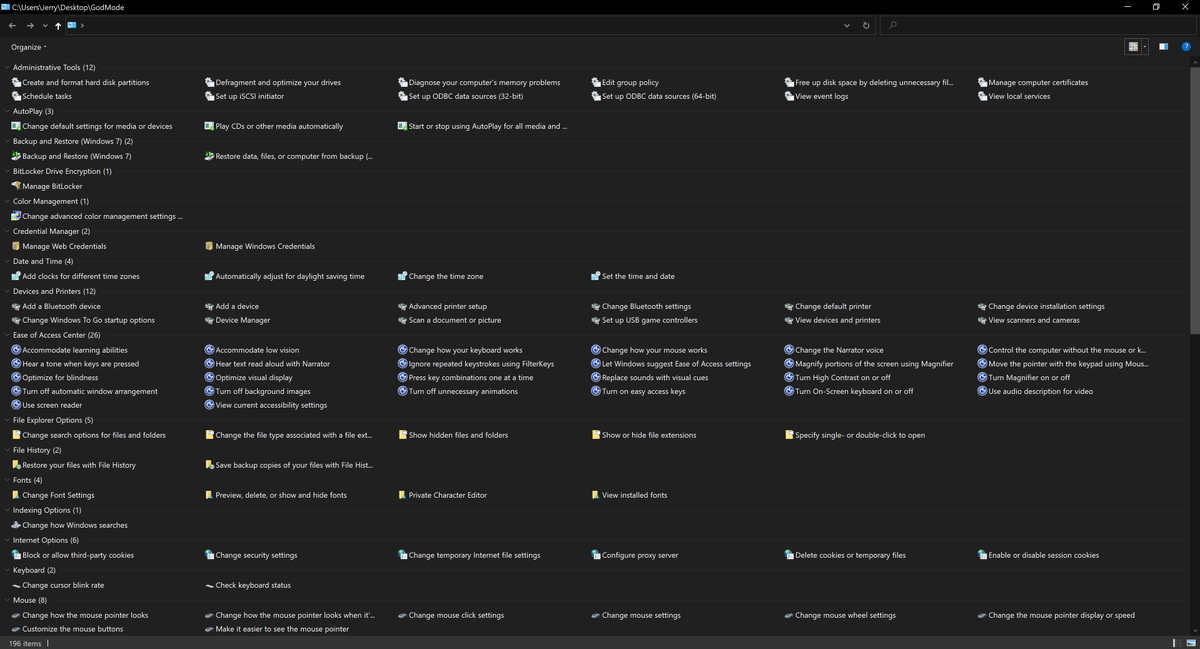This screenshot has height=649, width=1200.
Task: Click the Forward navigation arrow
Action: pyautogui.click(x=30, y=25)
